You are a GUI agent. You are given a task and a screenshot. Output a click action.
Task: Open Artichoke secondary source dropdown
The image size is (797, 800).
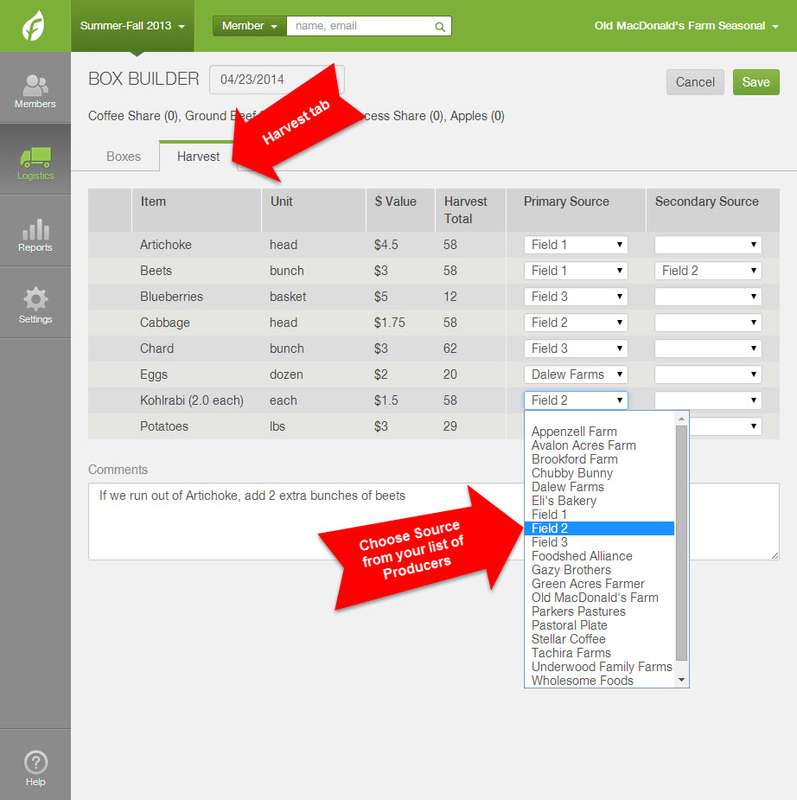tap(708, 245)
